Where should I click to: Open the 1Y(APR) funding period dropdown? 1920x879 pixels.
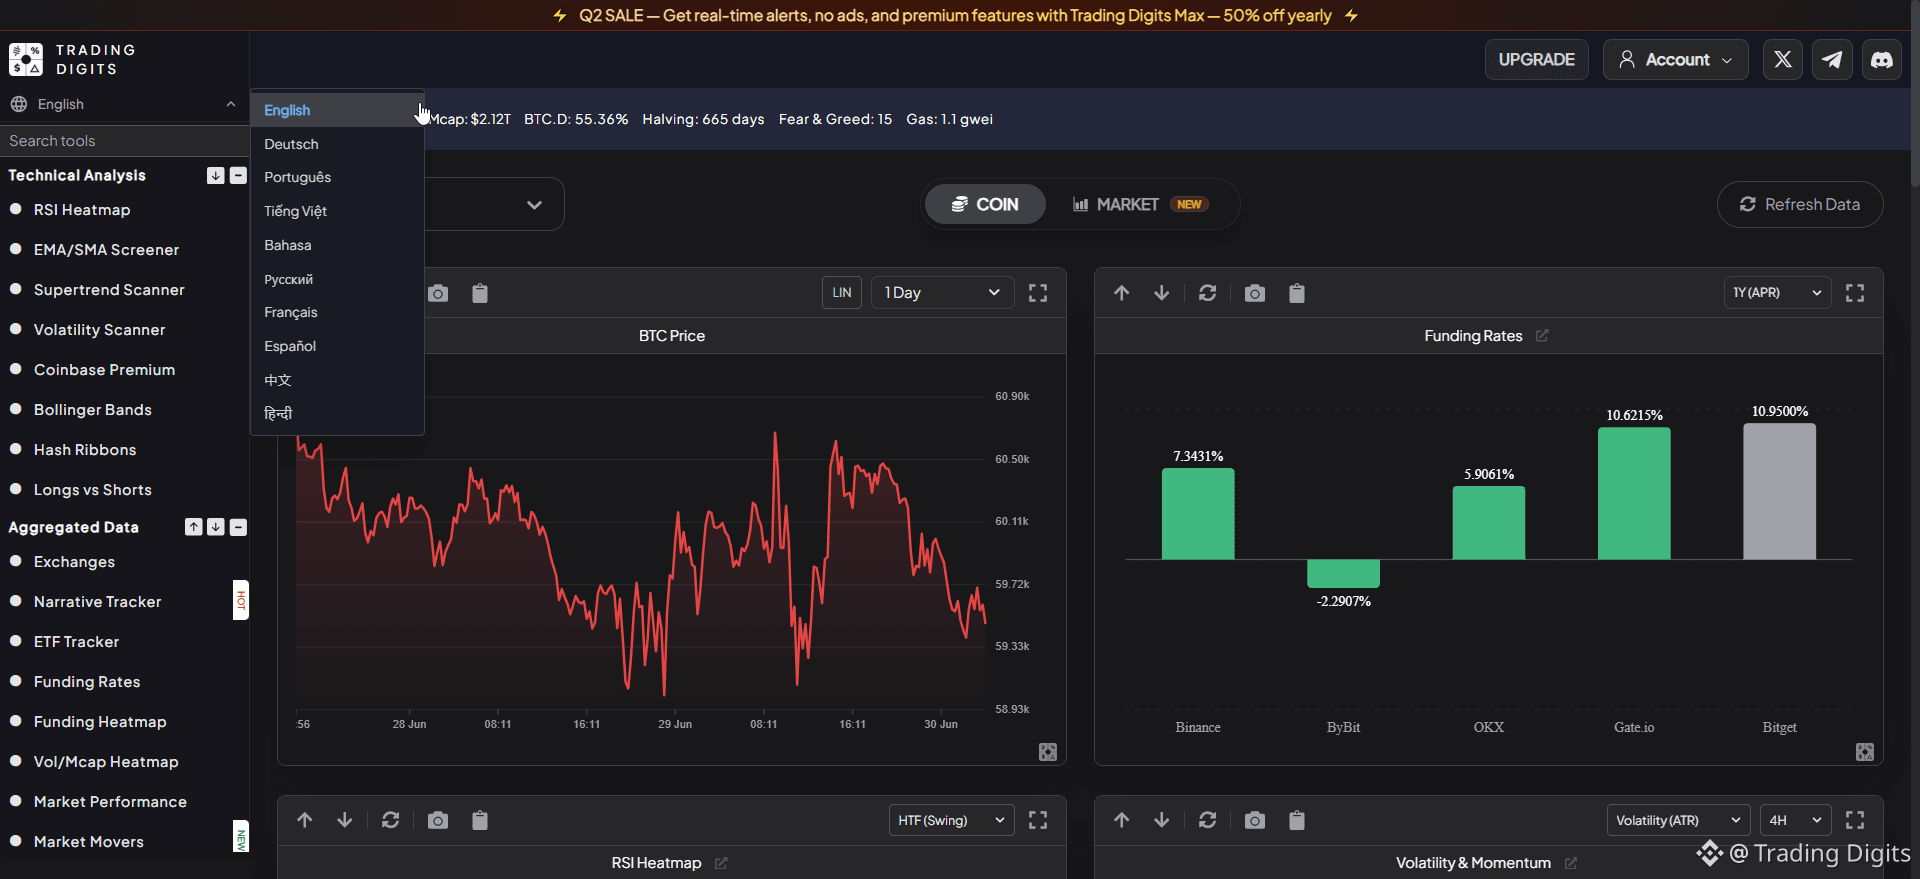[1778, 293]
